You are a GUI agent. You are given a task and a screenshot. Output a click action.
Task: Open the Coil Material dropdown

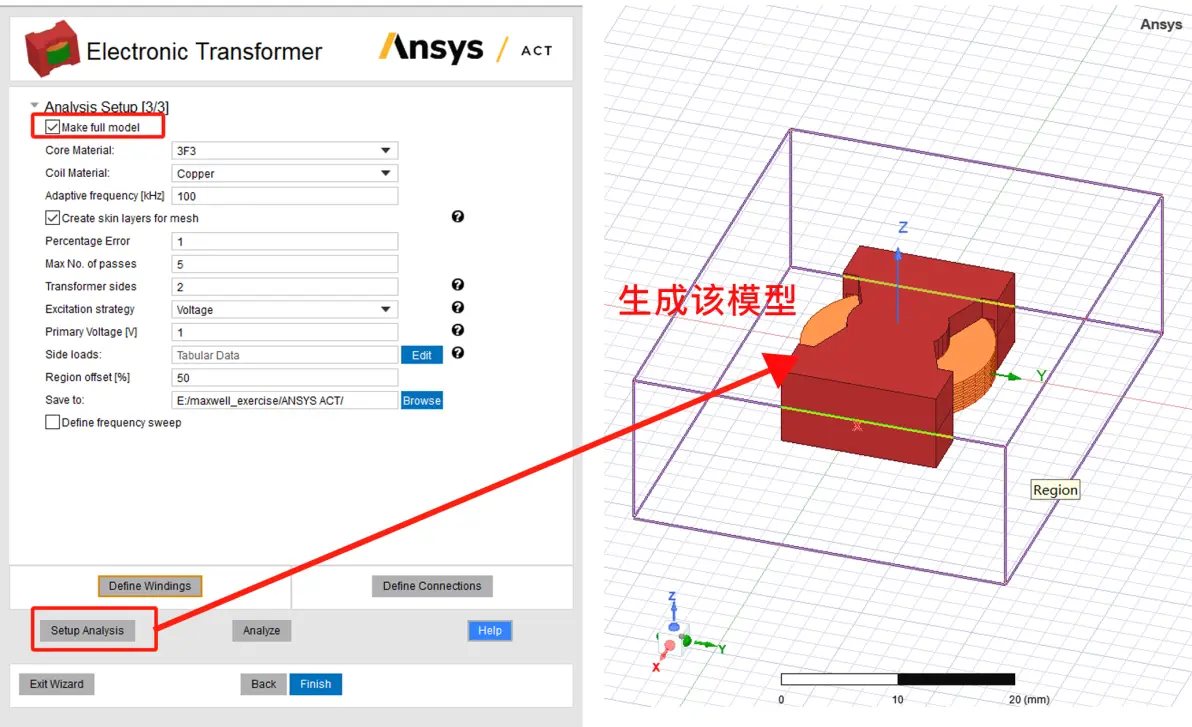click(x=284, y=173)
